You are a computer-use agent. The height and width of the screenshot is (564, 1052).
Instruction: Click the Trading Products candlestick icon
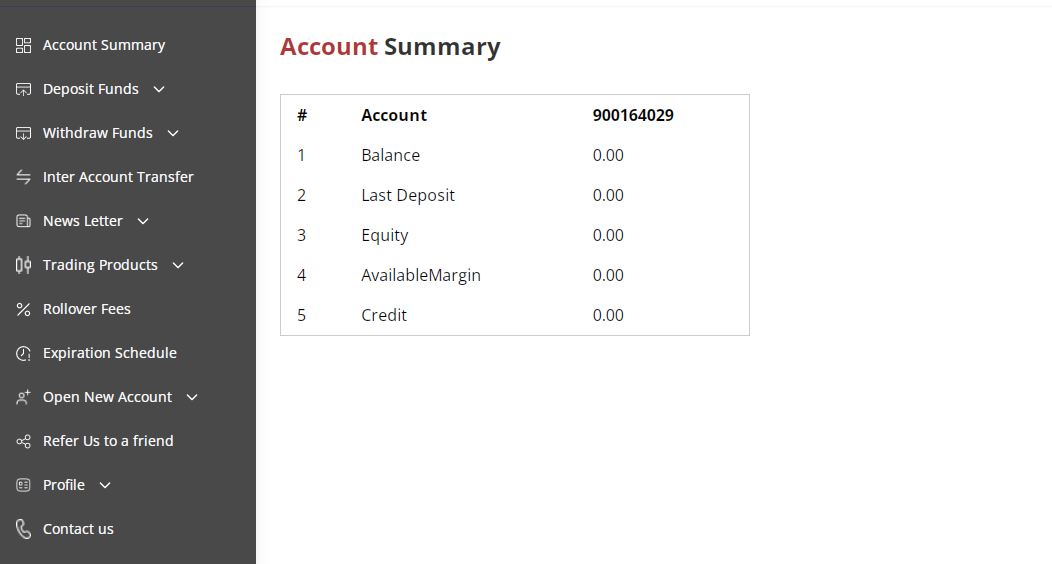[x=23, y=265]
